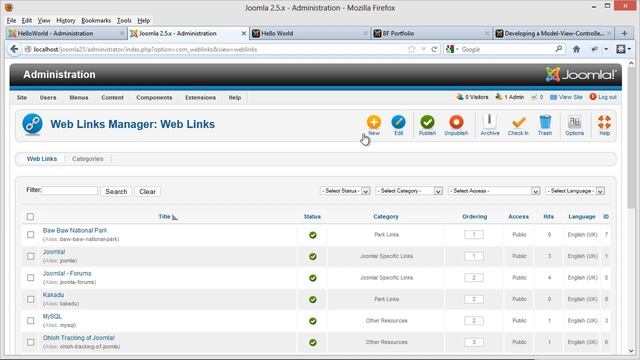Click the Filter text input field
Viewport: 640px width, 360px height.
click(70, 191)
